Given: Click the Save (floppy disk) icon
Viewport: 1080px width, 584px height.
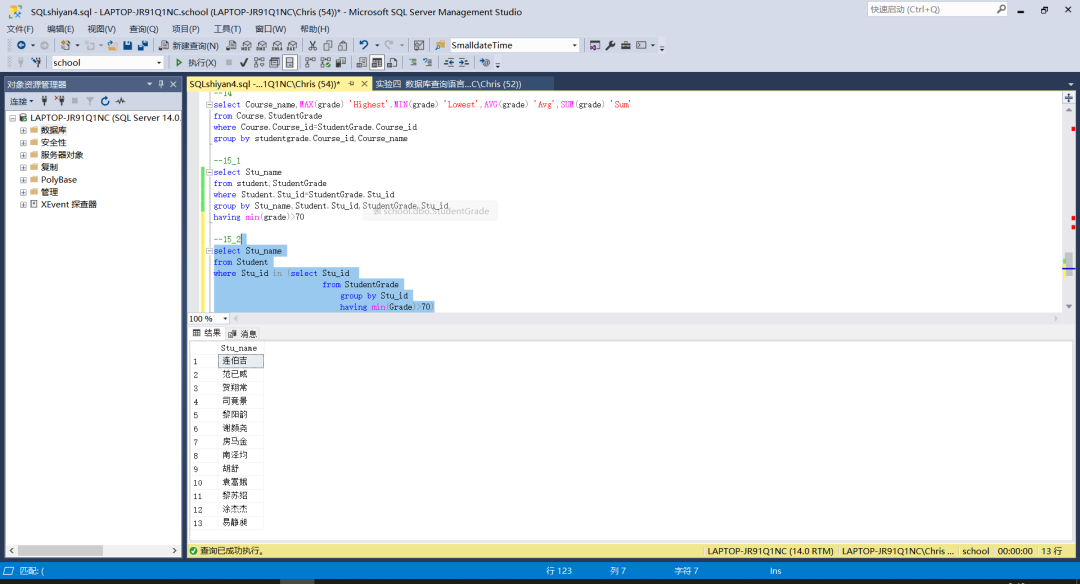Looking at the screenshot, I should click(127, 45).
